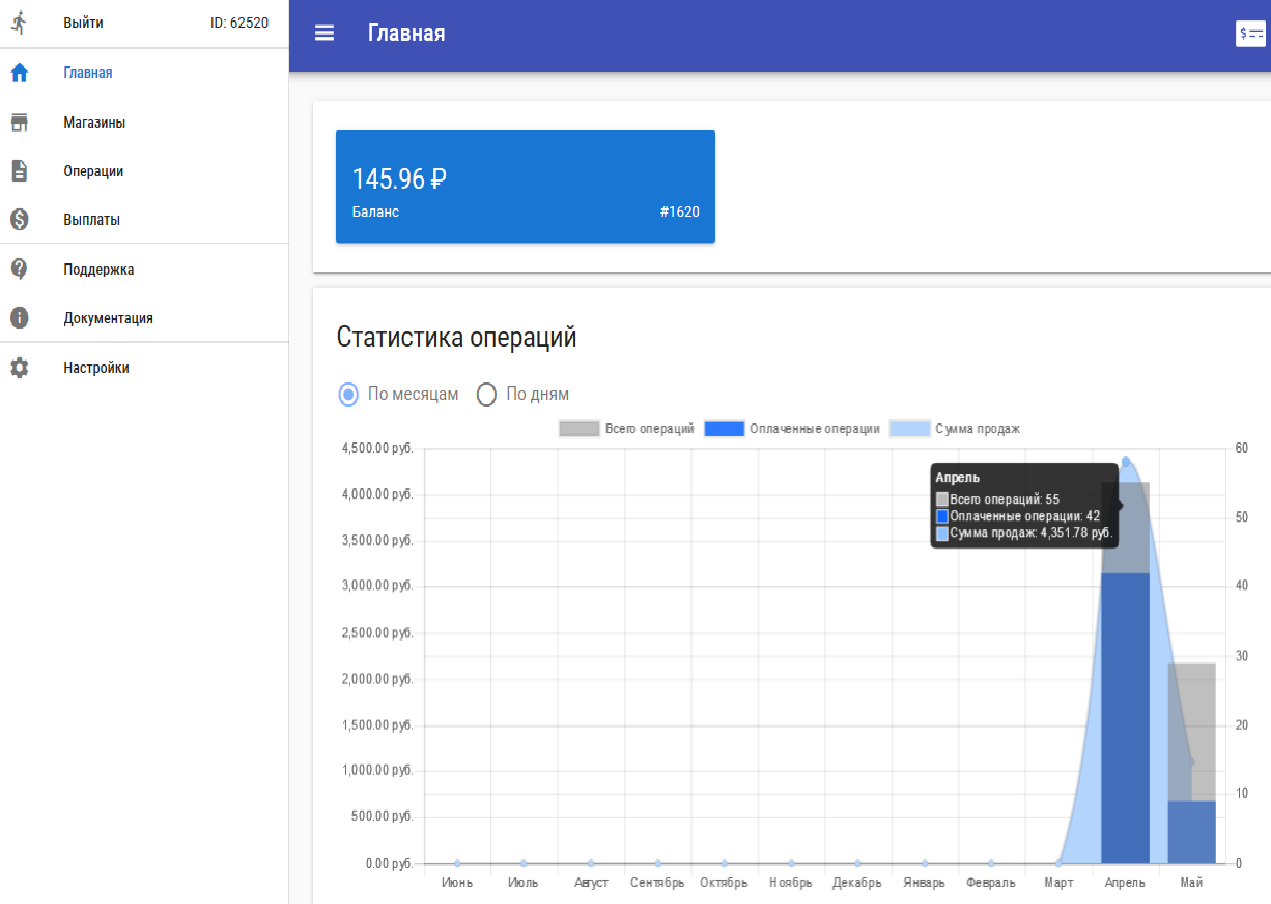This screenshot has height=904, width=1271.
Task: Click the account number #1620
Action: 680,212
